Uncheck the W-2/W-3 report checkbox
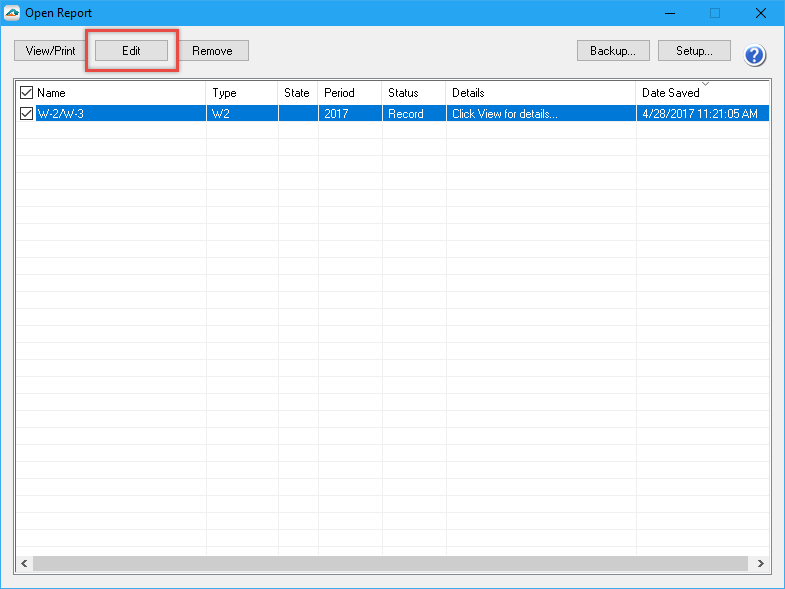 point(26,114)
